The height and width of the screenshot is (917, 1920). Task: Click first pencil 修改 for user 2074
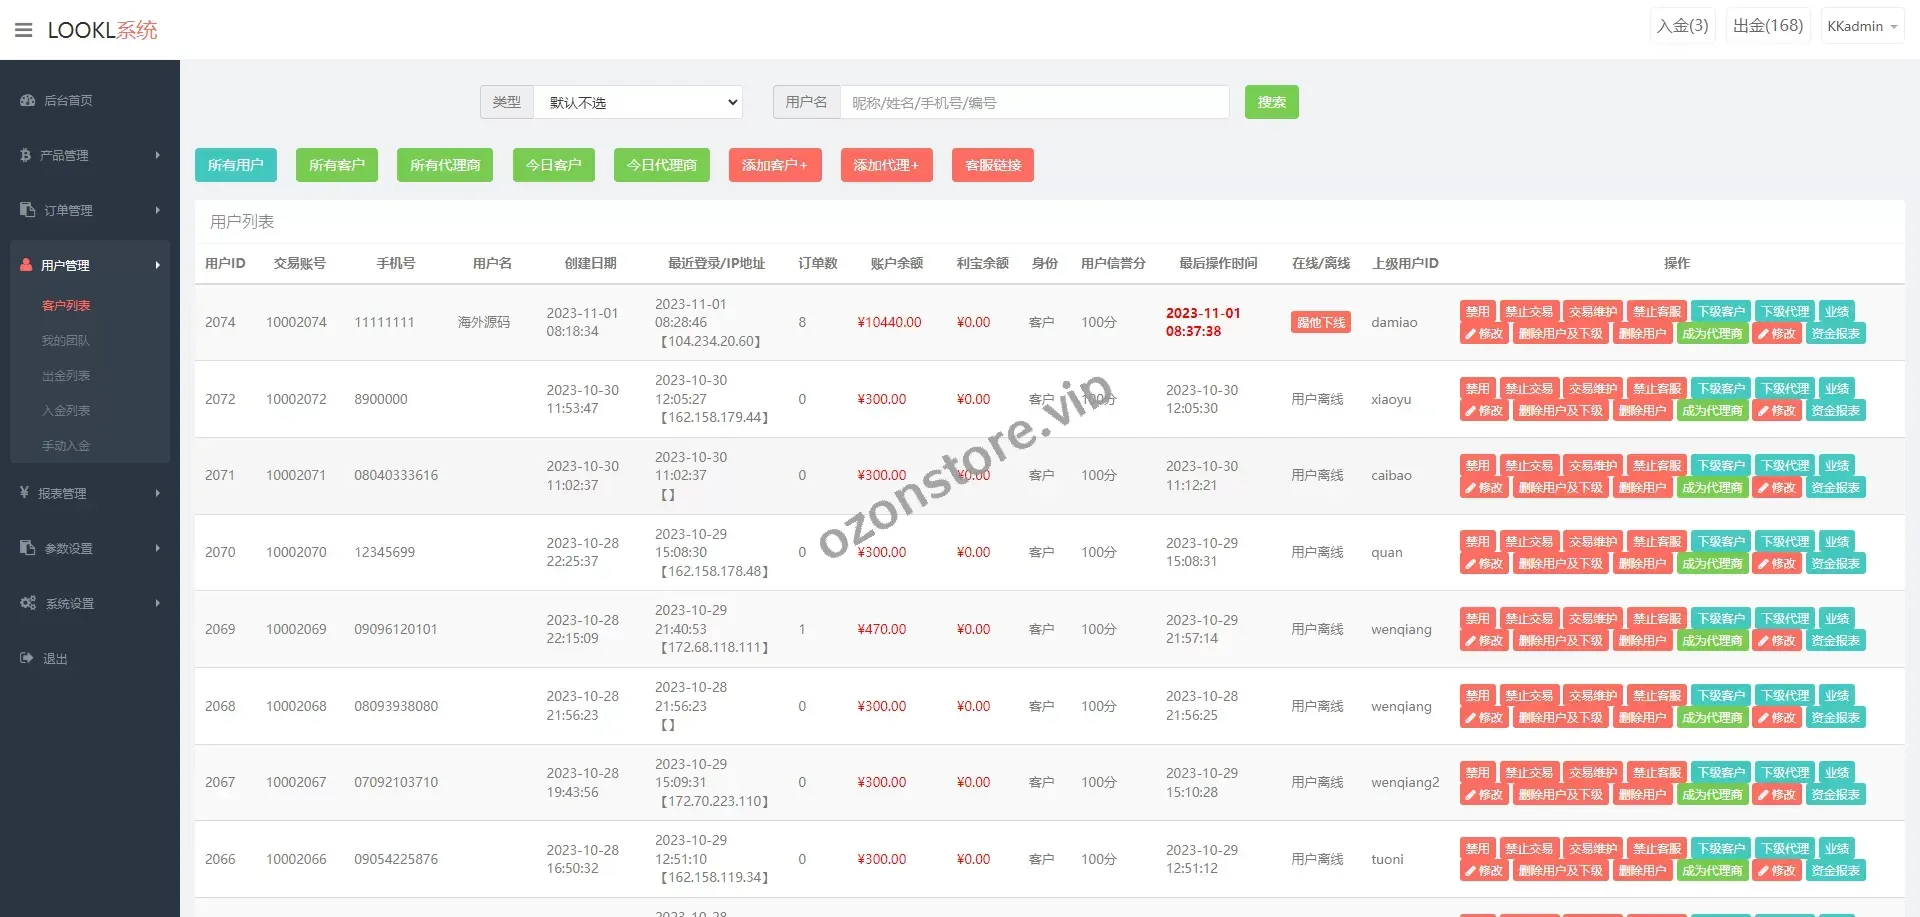[1483, 334]
